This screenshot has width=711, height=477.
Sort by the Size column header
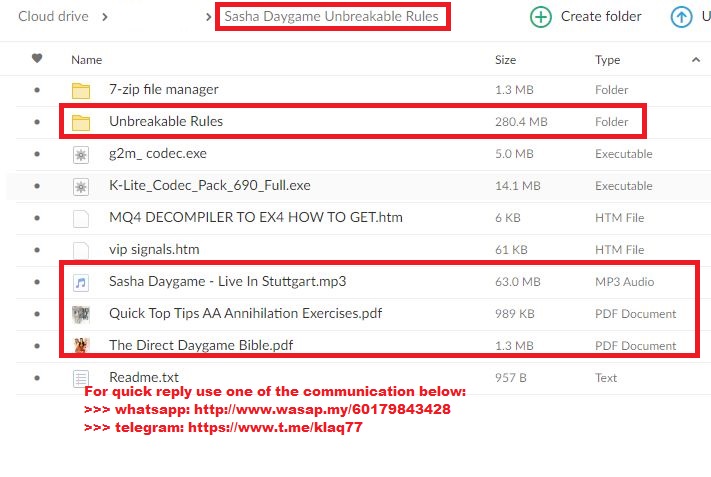point(505,60)
